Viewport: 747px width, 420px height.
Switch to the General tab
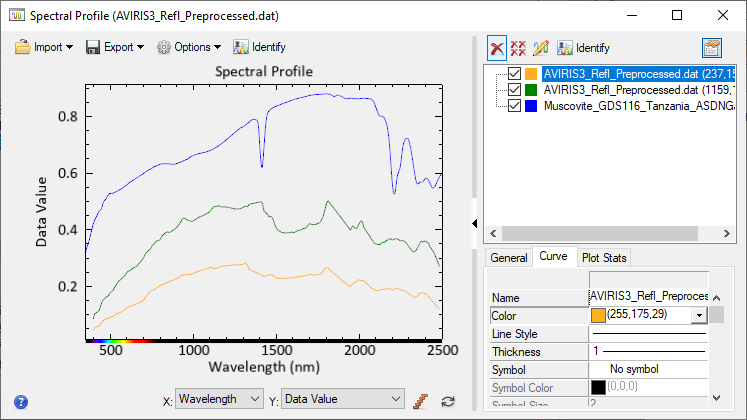(x=508, y=258)
